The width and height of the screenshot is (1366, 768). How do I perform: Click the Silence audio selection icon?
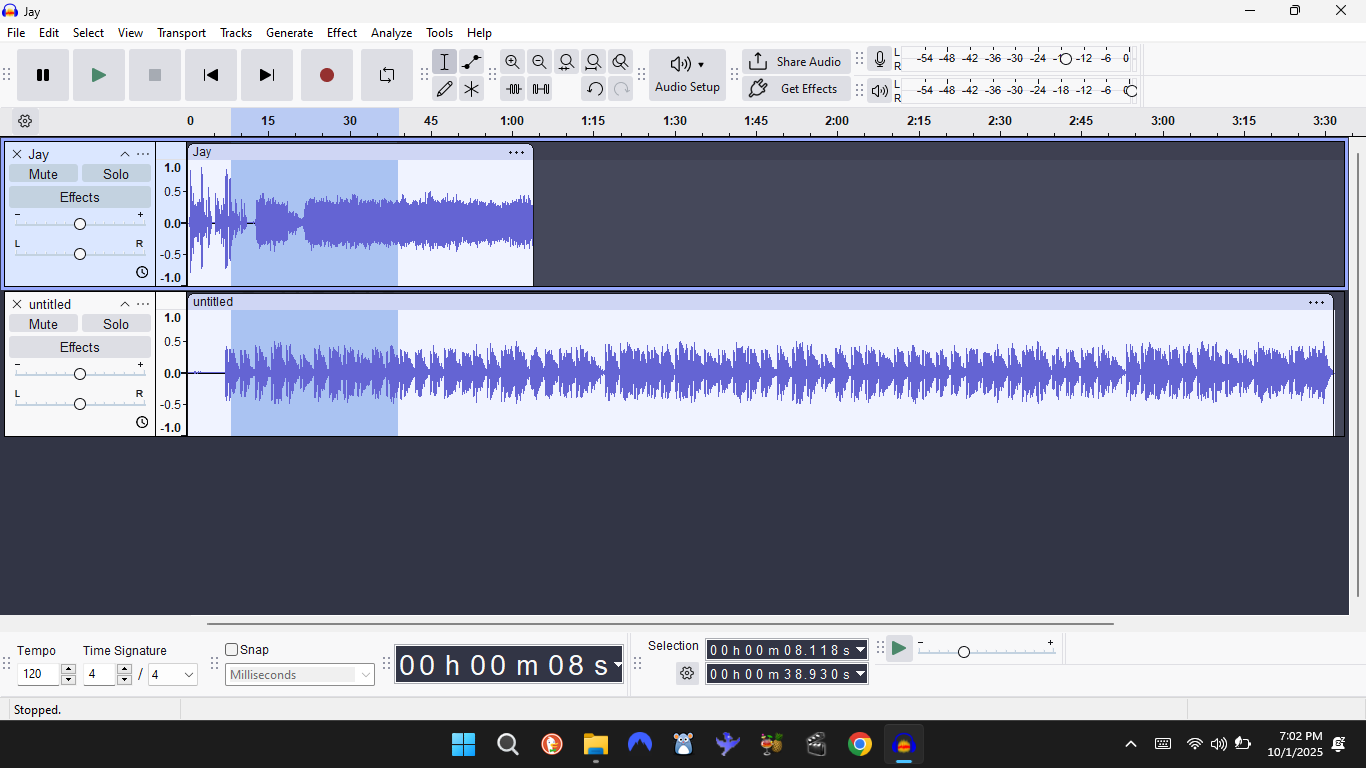540,89
